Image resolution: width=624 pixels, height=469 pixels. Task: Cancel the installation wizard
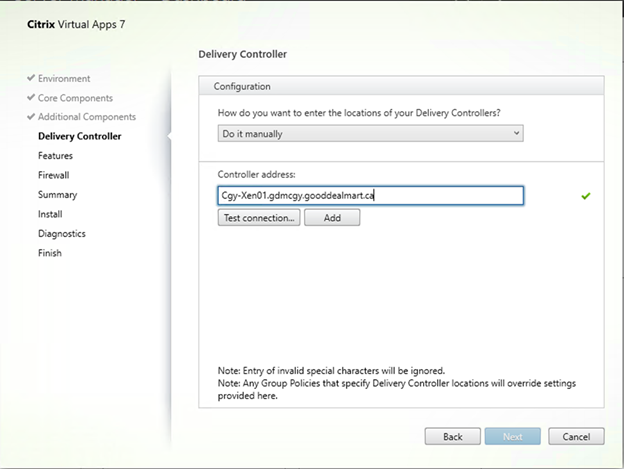point(576,437)
